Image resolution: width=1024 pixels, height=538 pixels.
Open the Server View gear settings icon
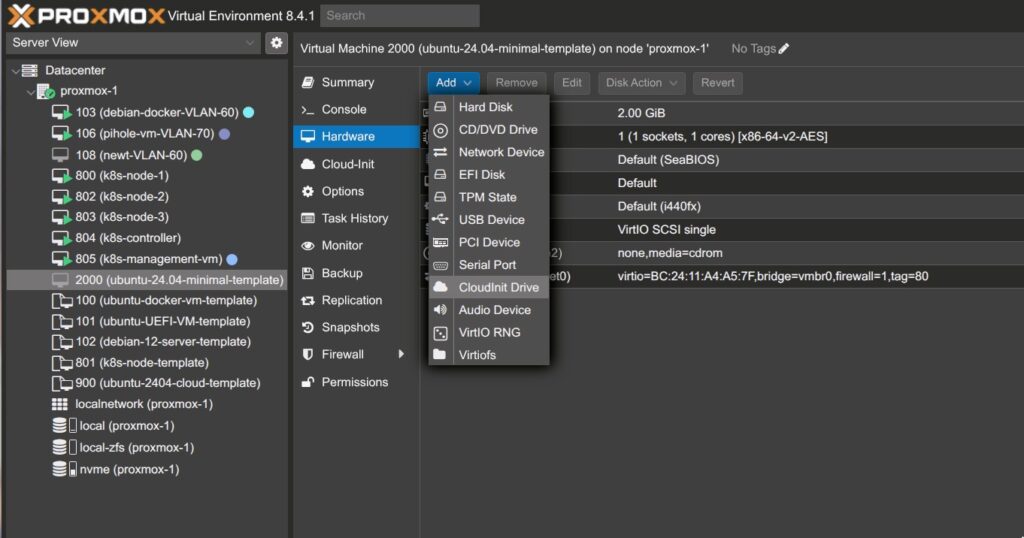pyautogui.click(x=276, y=43)
